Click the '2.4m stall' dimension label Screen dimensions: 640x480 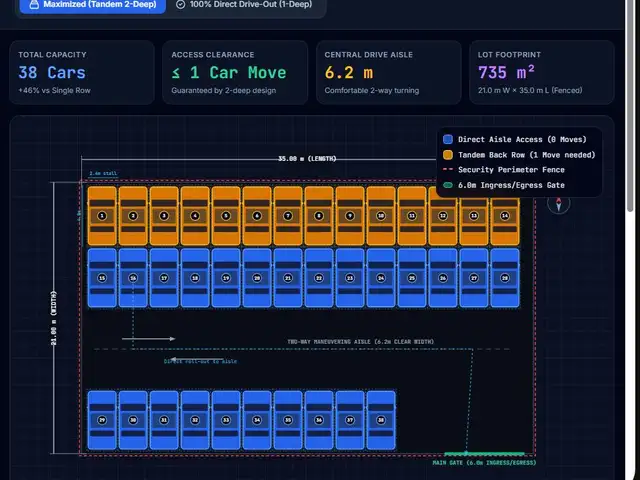[x=103, y=173]
